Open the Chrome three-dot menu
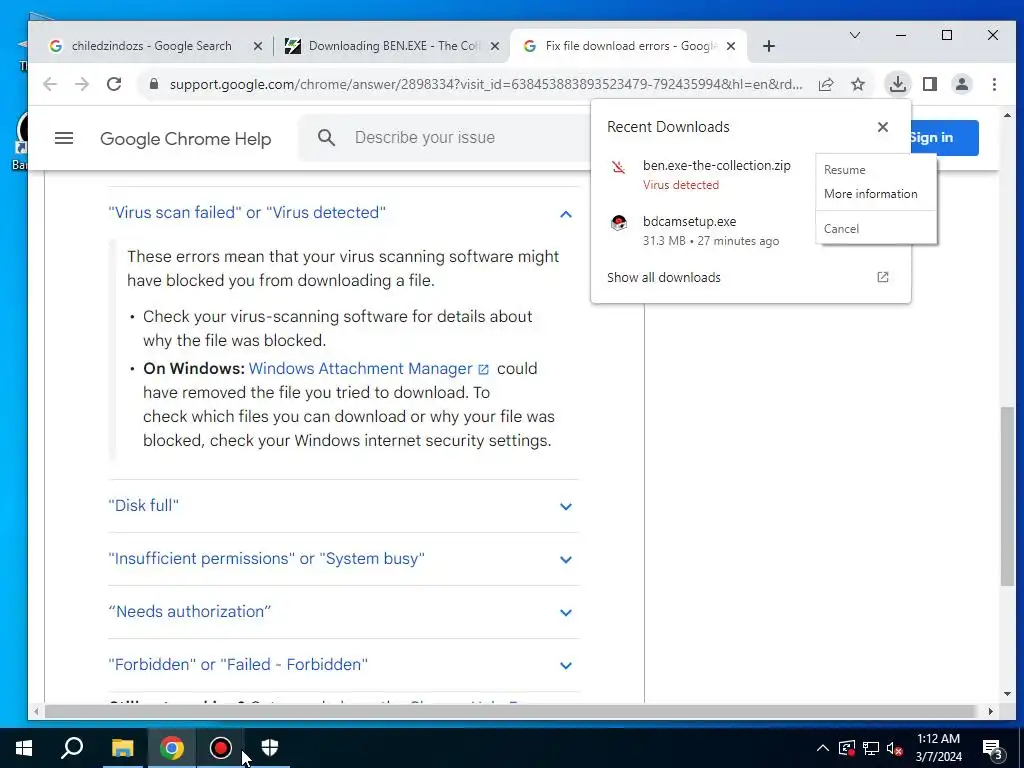Screen dimensions: 1024x768 [994, 84]
